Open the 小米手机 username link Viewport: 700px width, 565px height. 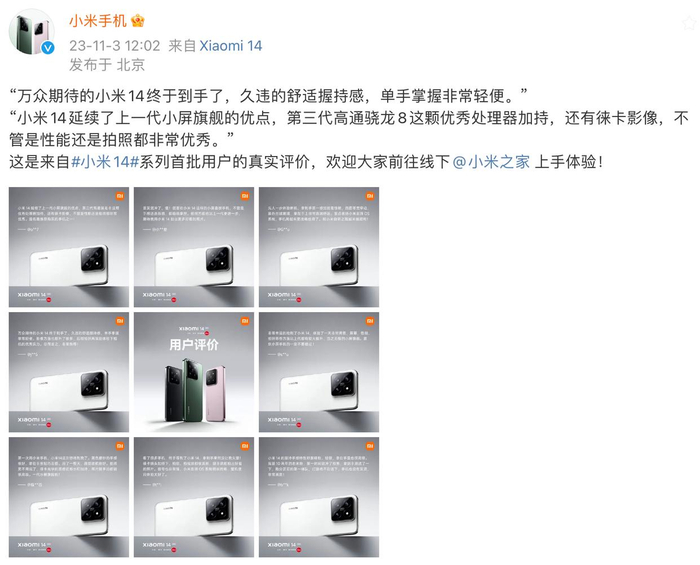point(98,21)
